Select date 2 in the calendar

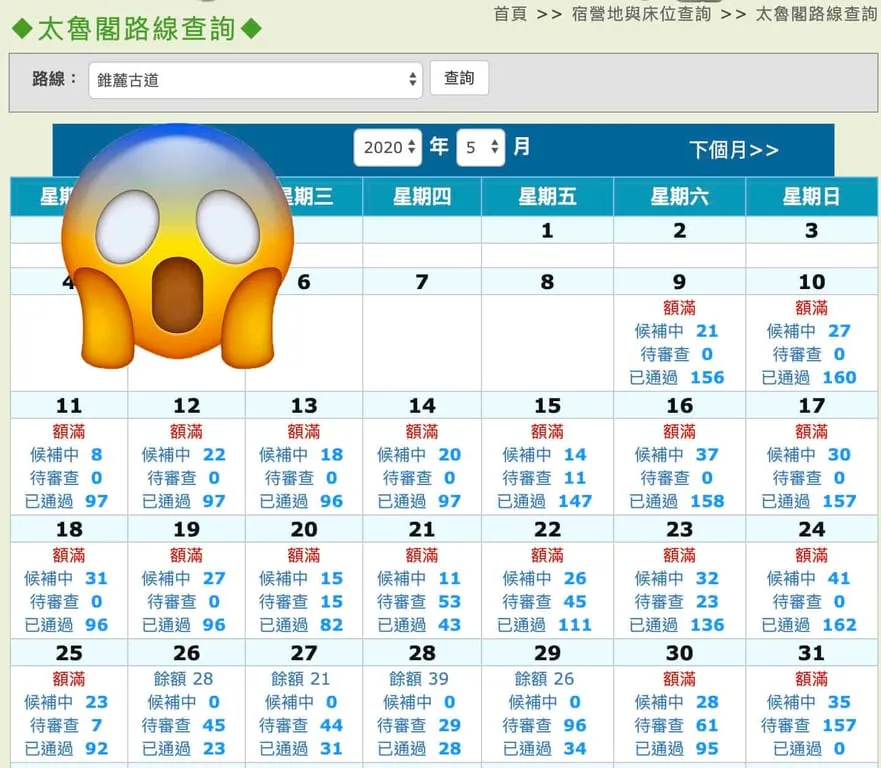[x=679, y=230]
